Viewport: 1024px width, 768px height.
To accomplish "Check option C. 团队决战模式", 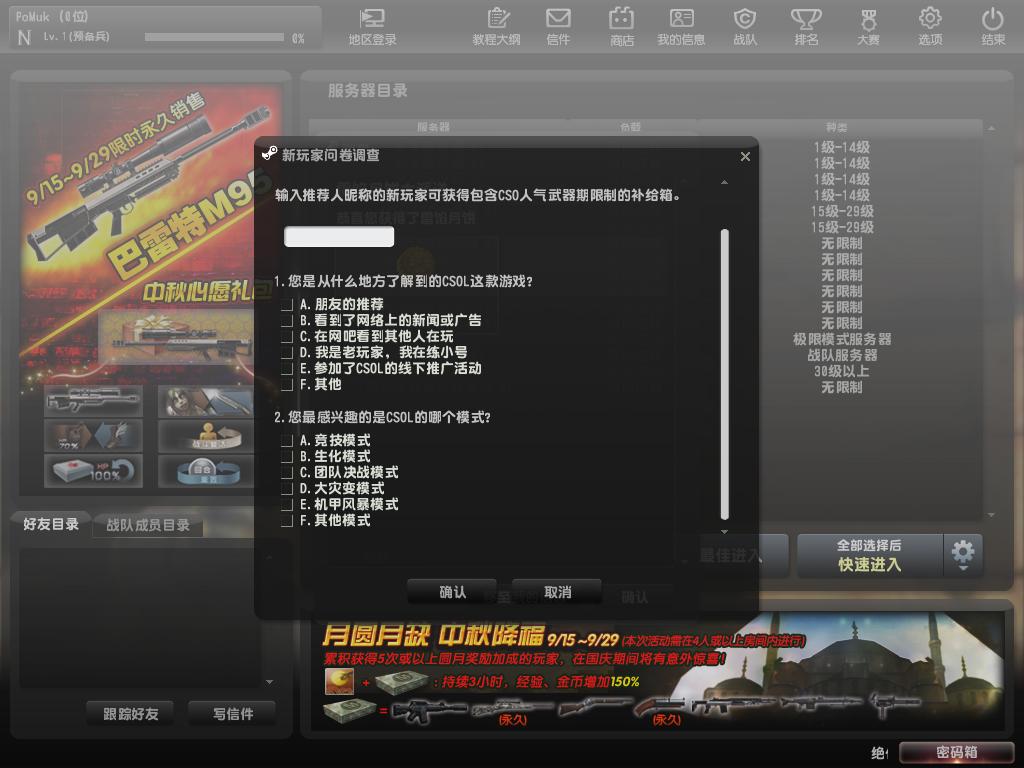I will tap(286, 472).
